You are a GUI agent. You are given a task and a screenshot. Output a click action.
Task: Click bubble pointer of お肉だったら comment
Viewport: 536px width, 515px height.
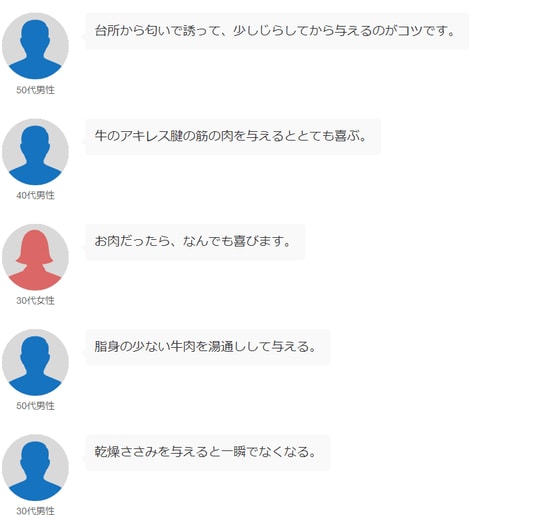[x=84, y=246]
